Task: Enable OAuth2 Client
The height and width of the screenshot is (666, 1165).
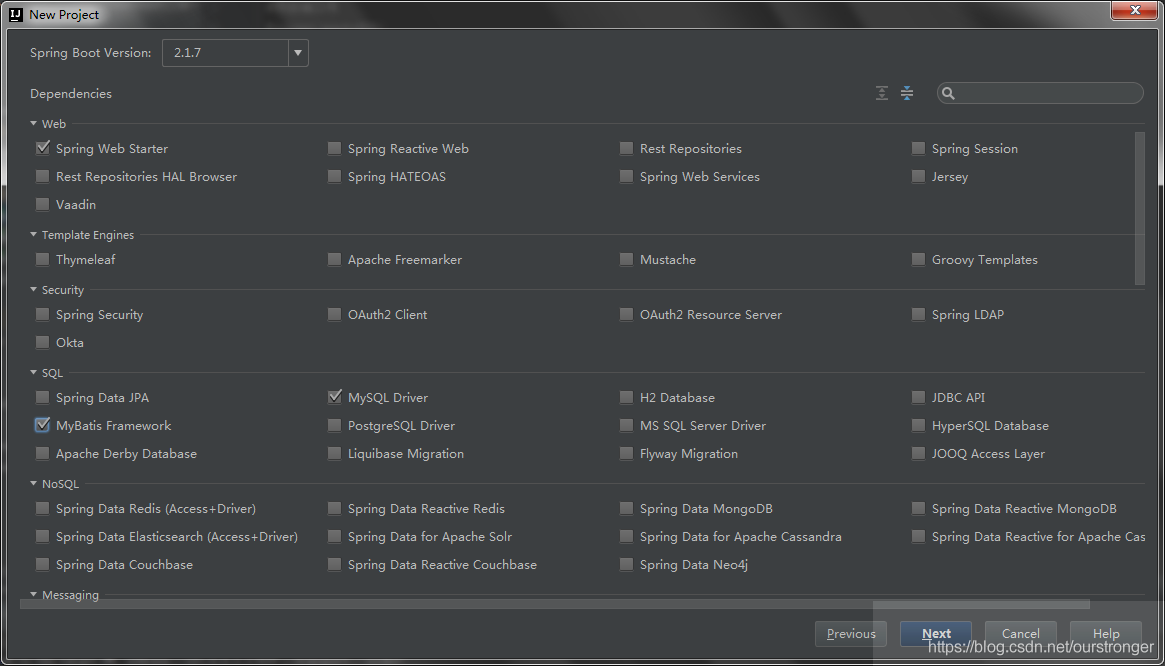Action: coord(334,314)
